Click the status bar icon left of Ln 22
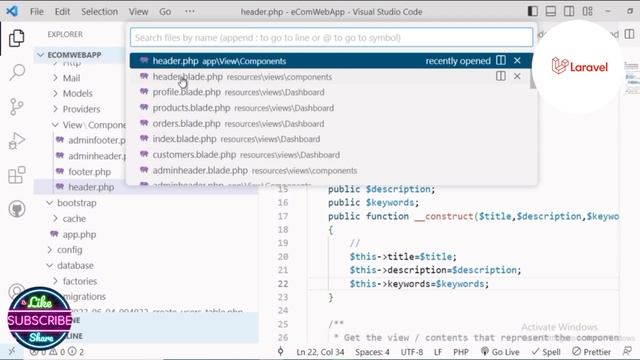This screenshot has width=640, height=360. 280,351
